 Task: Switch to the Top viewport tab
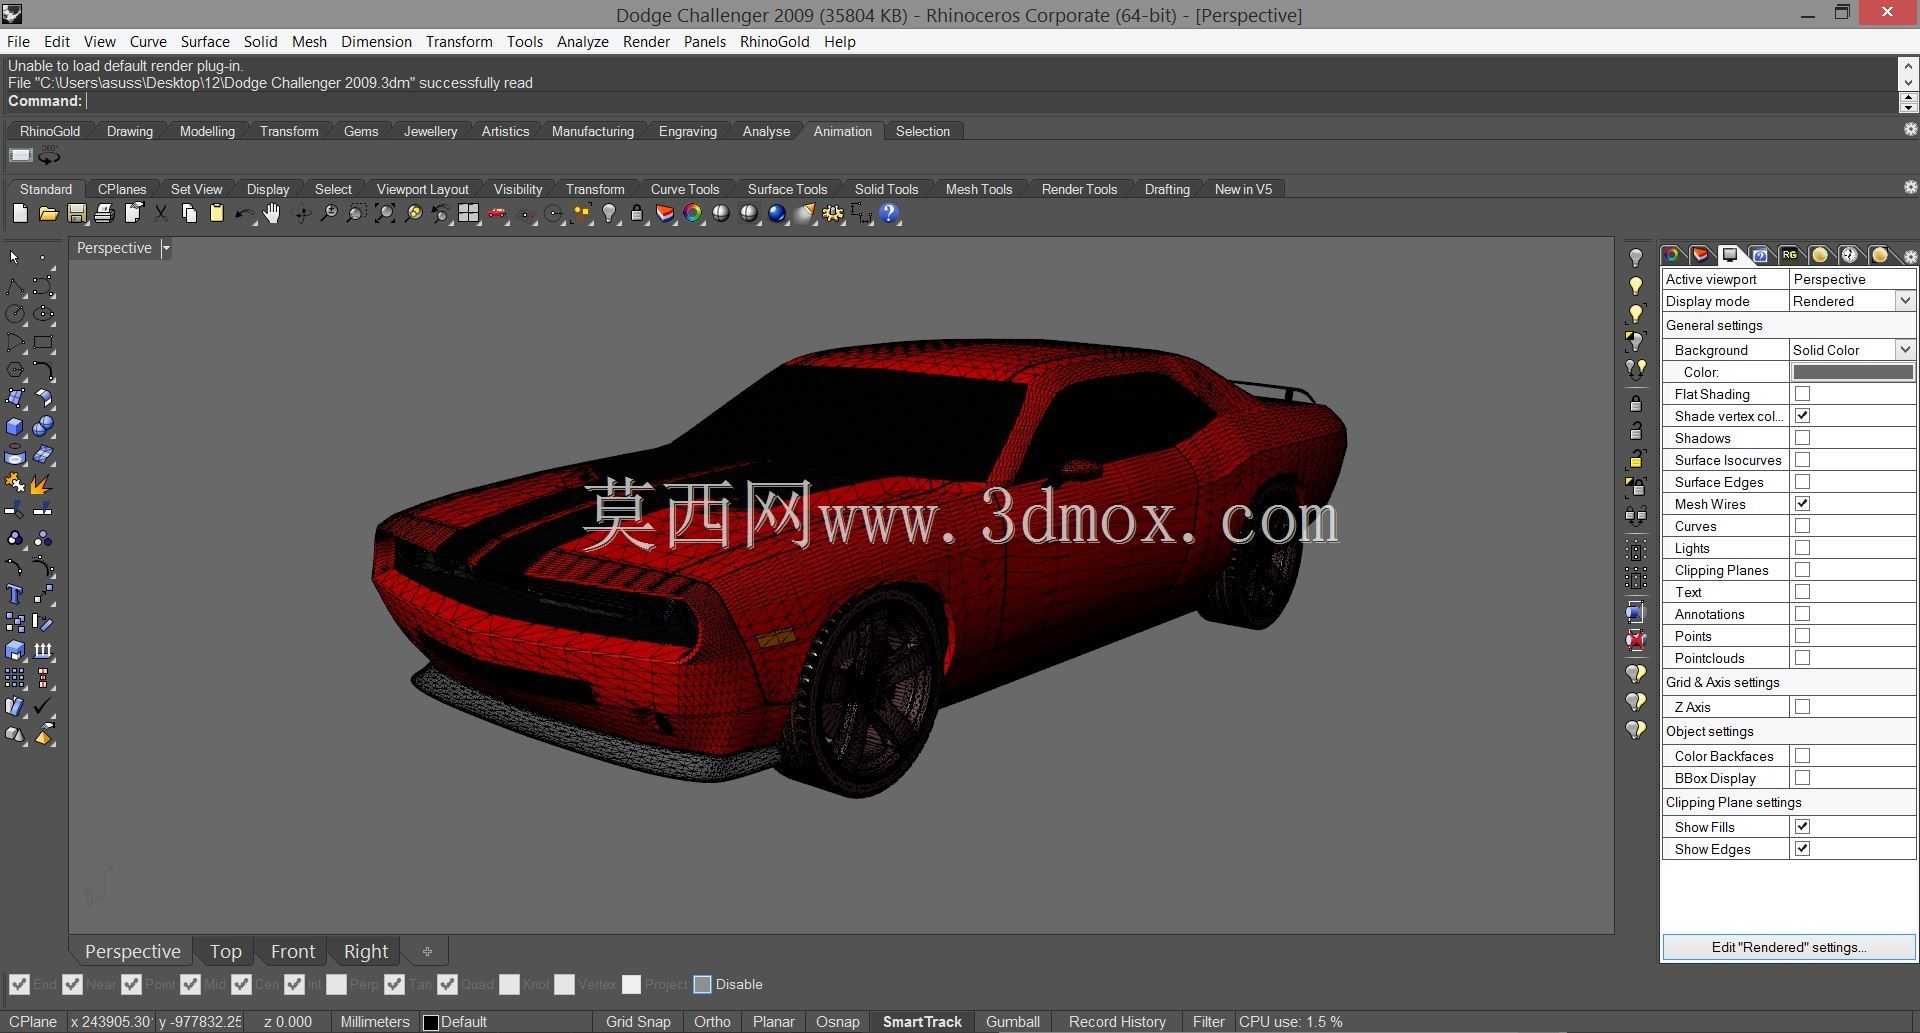click(x=225, y=952)
